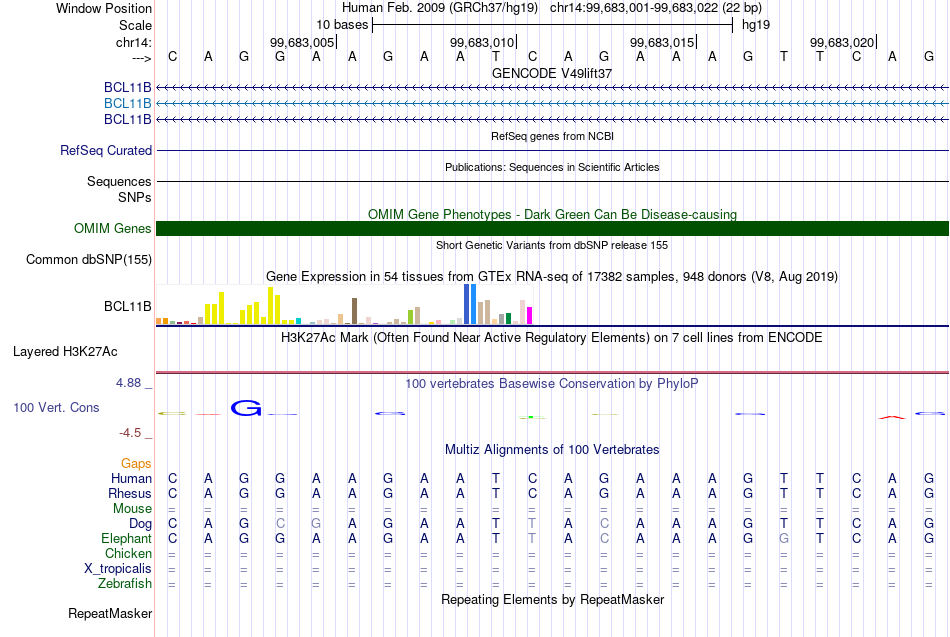
Task: Open the Basewise Conservation by PhyloP title
Action: pyautogui.click(x=552, y=384)
